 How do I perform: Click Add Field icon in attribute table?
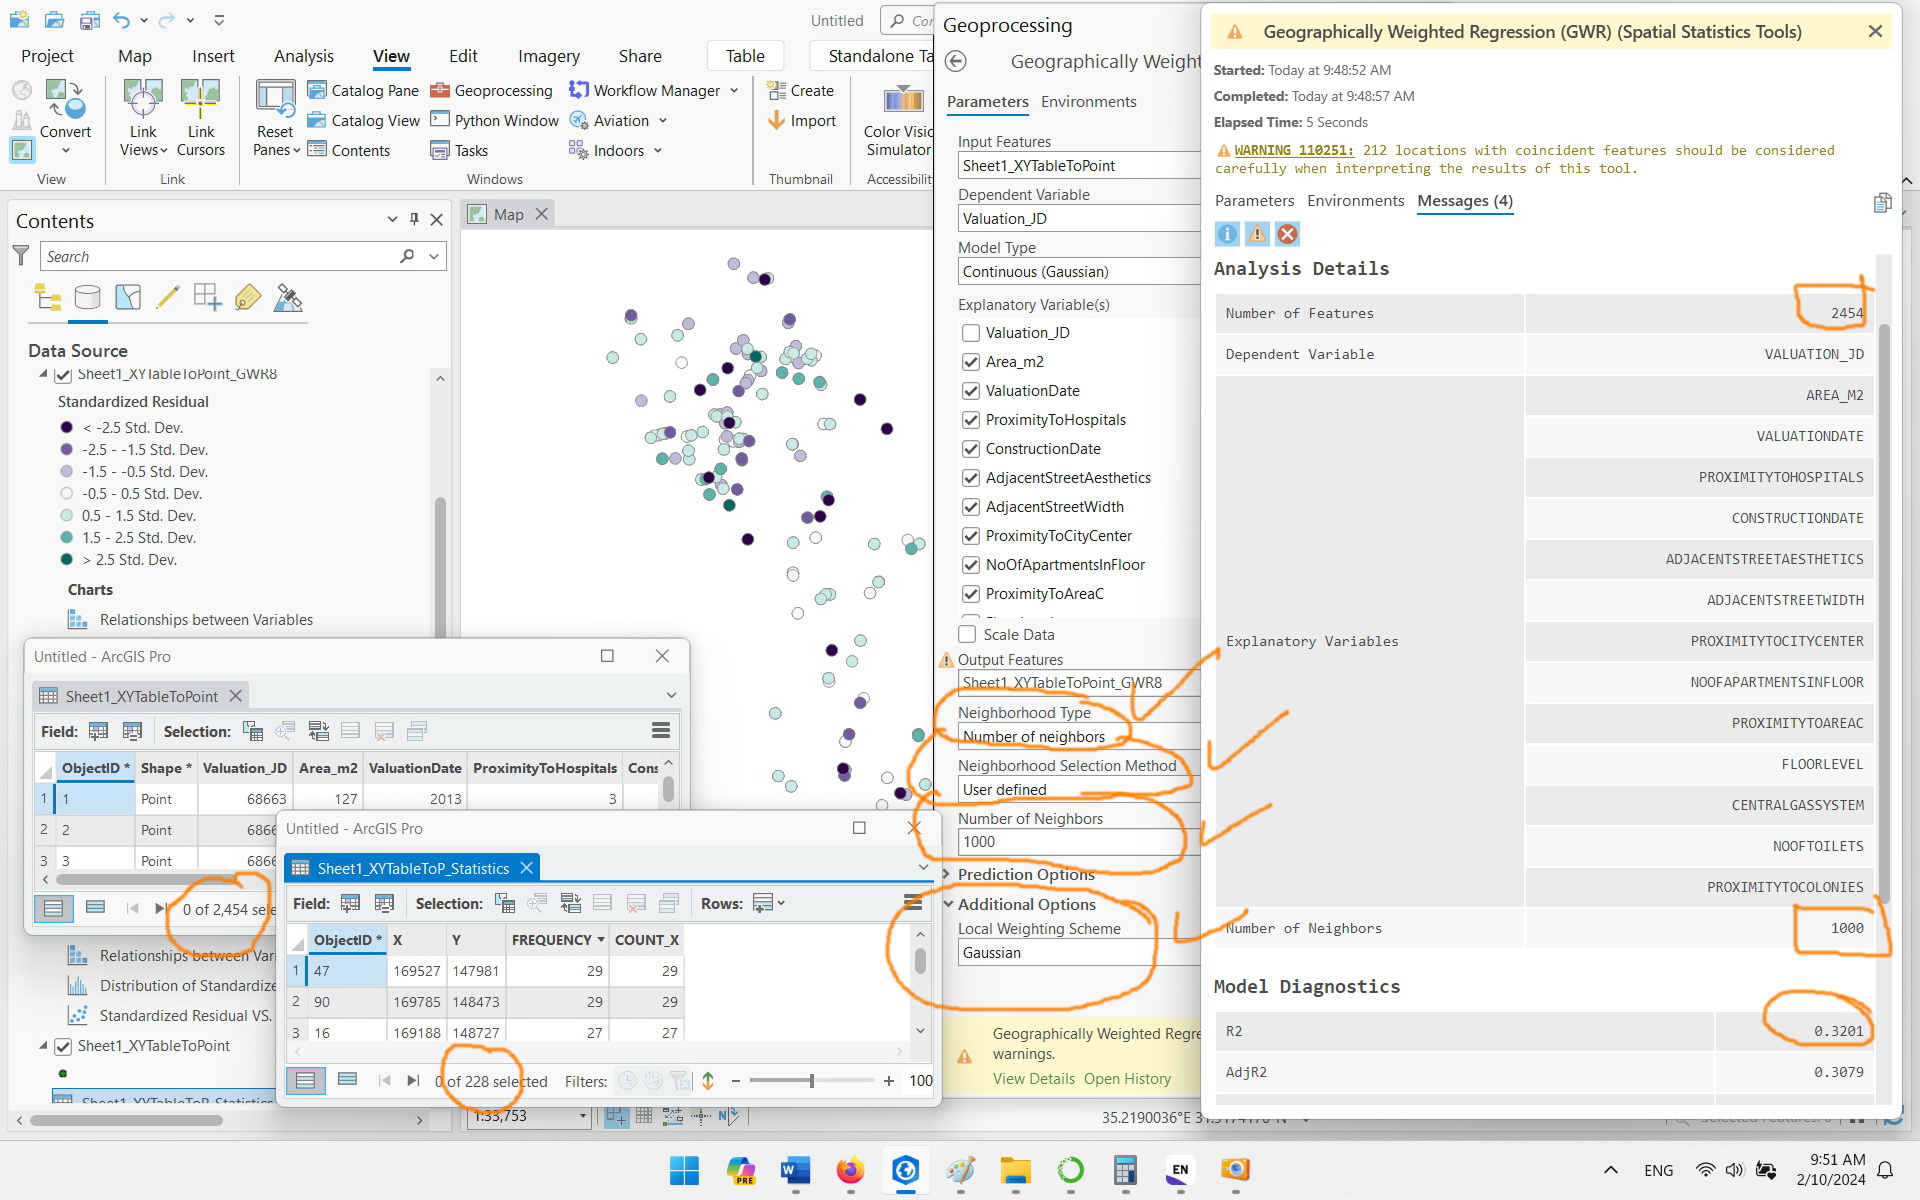pyautogui.click(x=98, y=731)
